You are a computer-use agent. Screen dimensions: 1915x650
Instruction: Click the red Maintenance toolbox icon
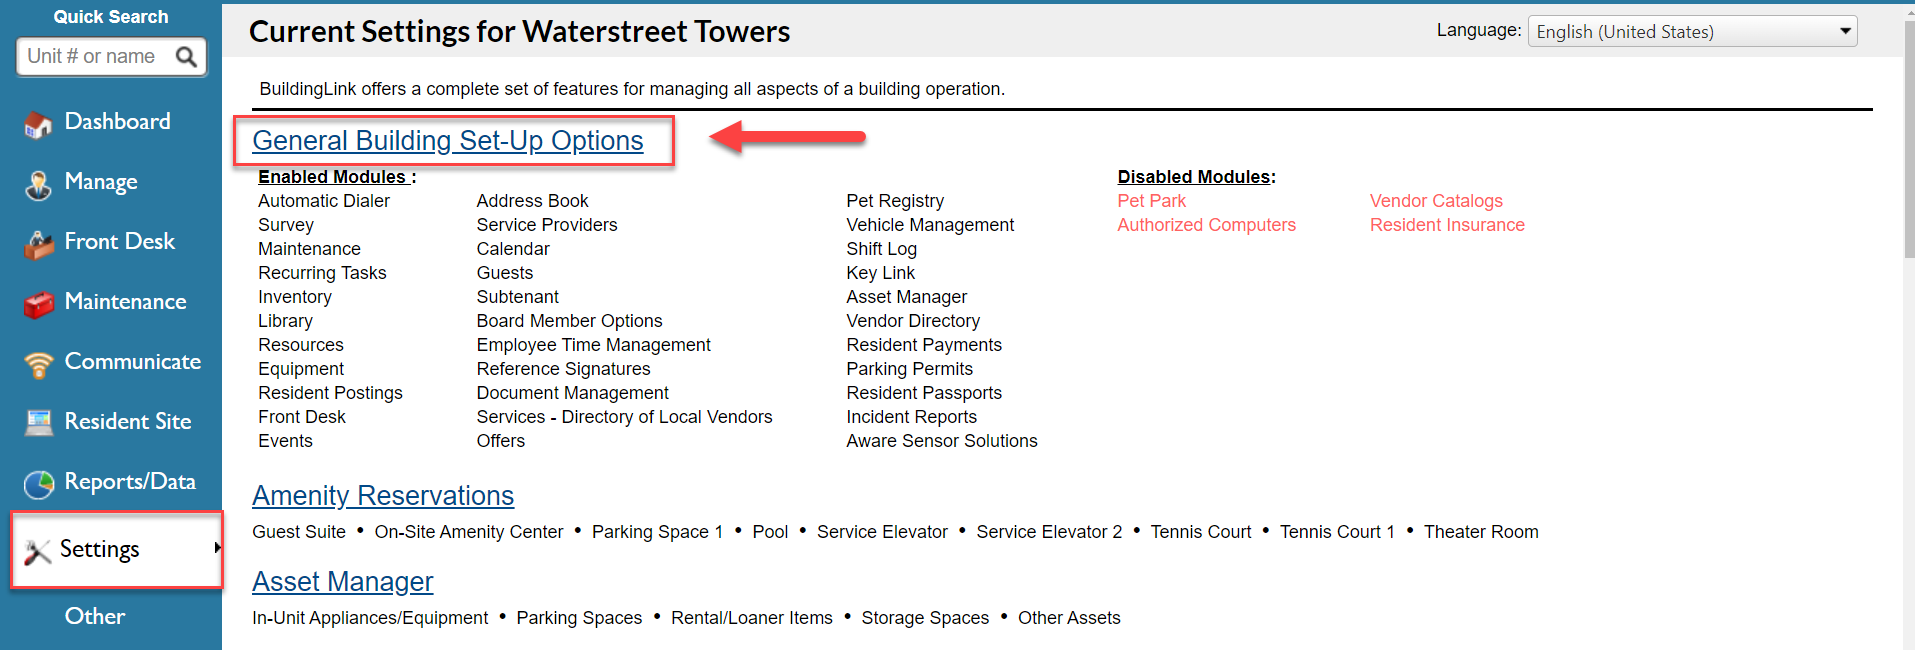tap(38, 305)
